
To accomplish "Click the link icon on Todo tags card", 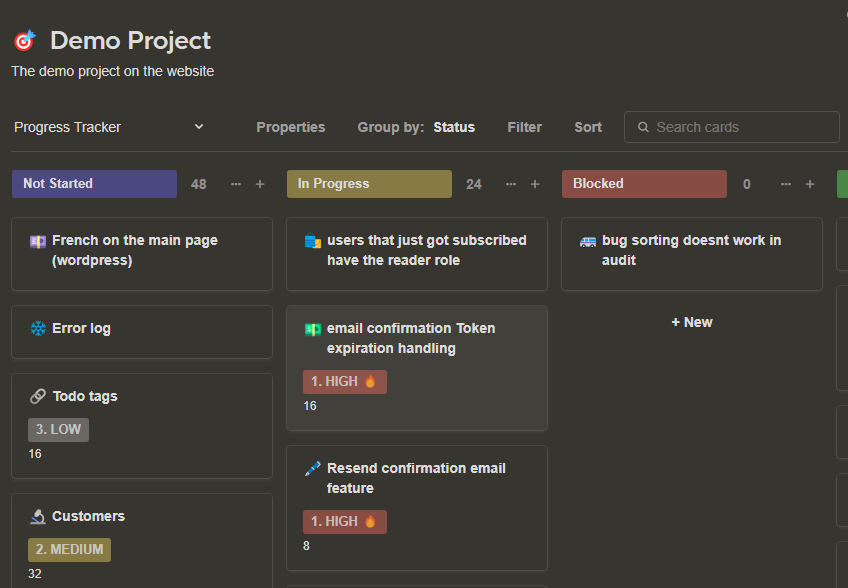I will 38,396.
